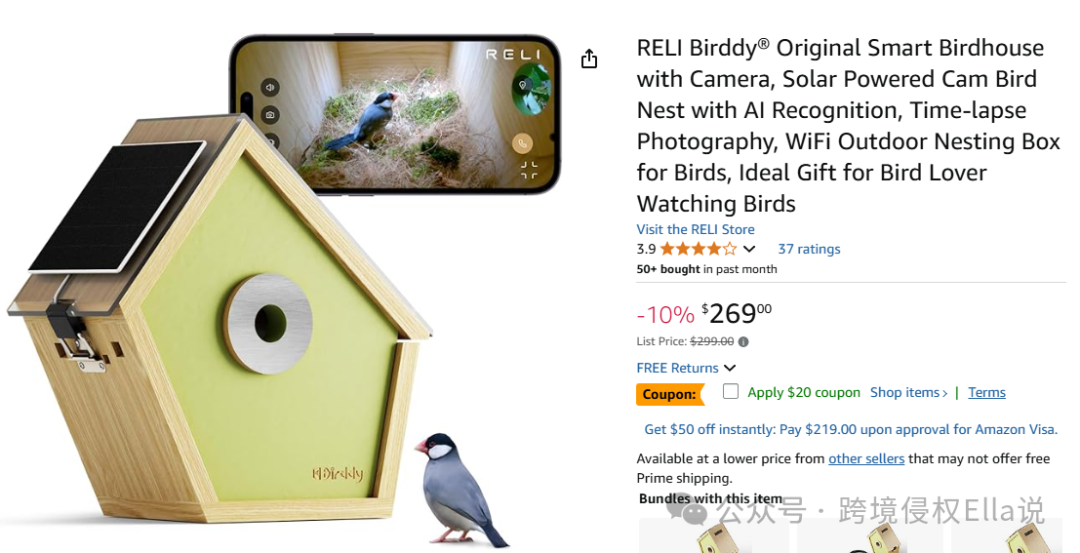
Task: Expand FREE Returns chevron
Action: [730, 368]
